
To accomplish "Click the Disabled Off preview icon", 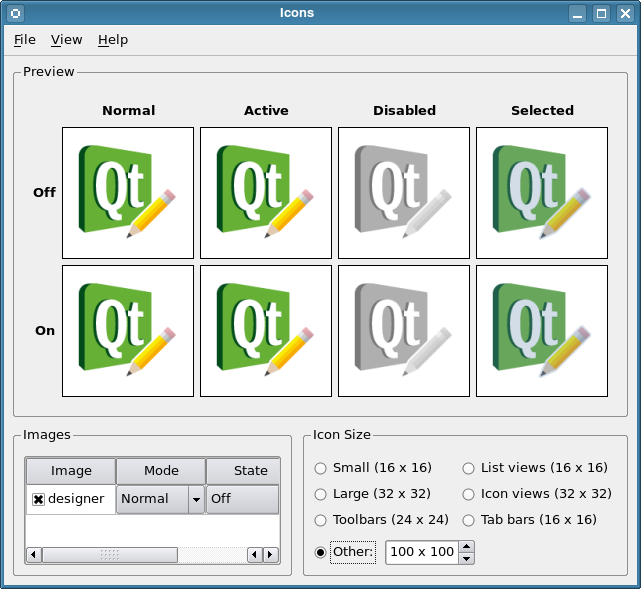I will point(404,193).
